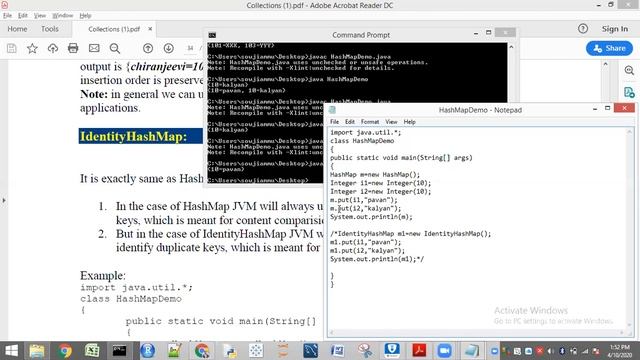The image size is (640, 360).
Task: Click the Bluetooth icon in system tray
Action: coord(562,351)
